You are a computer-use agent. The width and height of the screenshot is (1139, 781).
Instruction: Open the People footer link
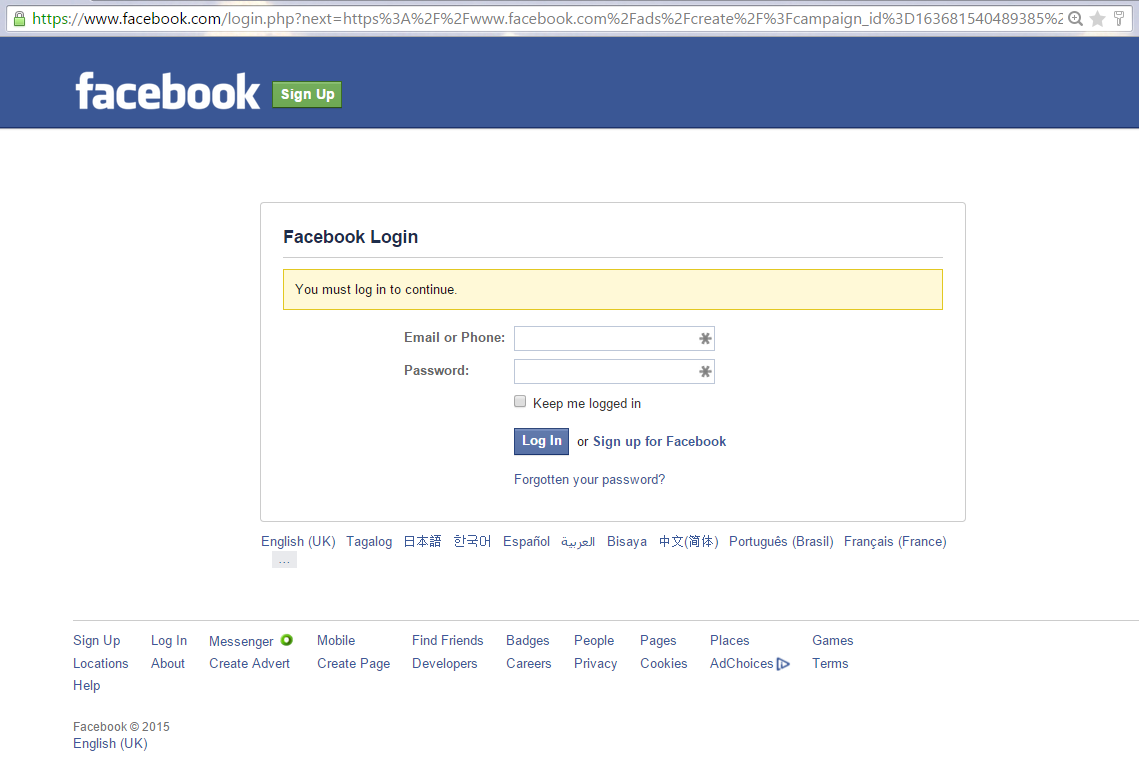[593, 641]
